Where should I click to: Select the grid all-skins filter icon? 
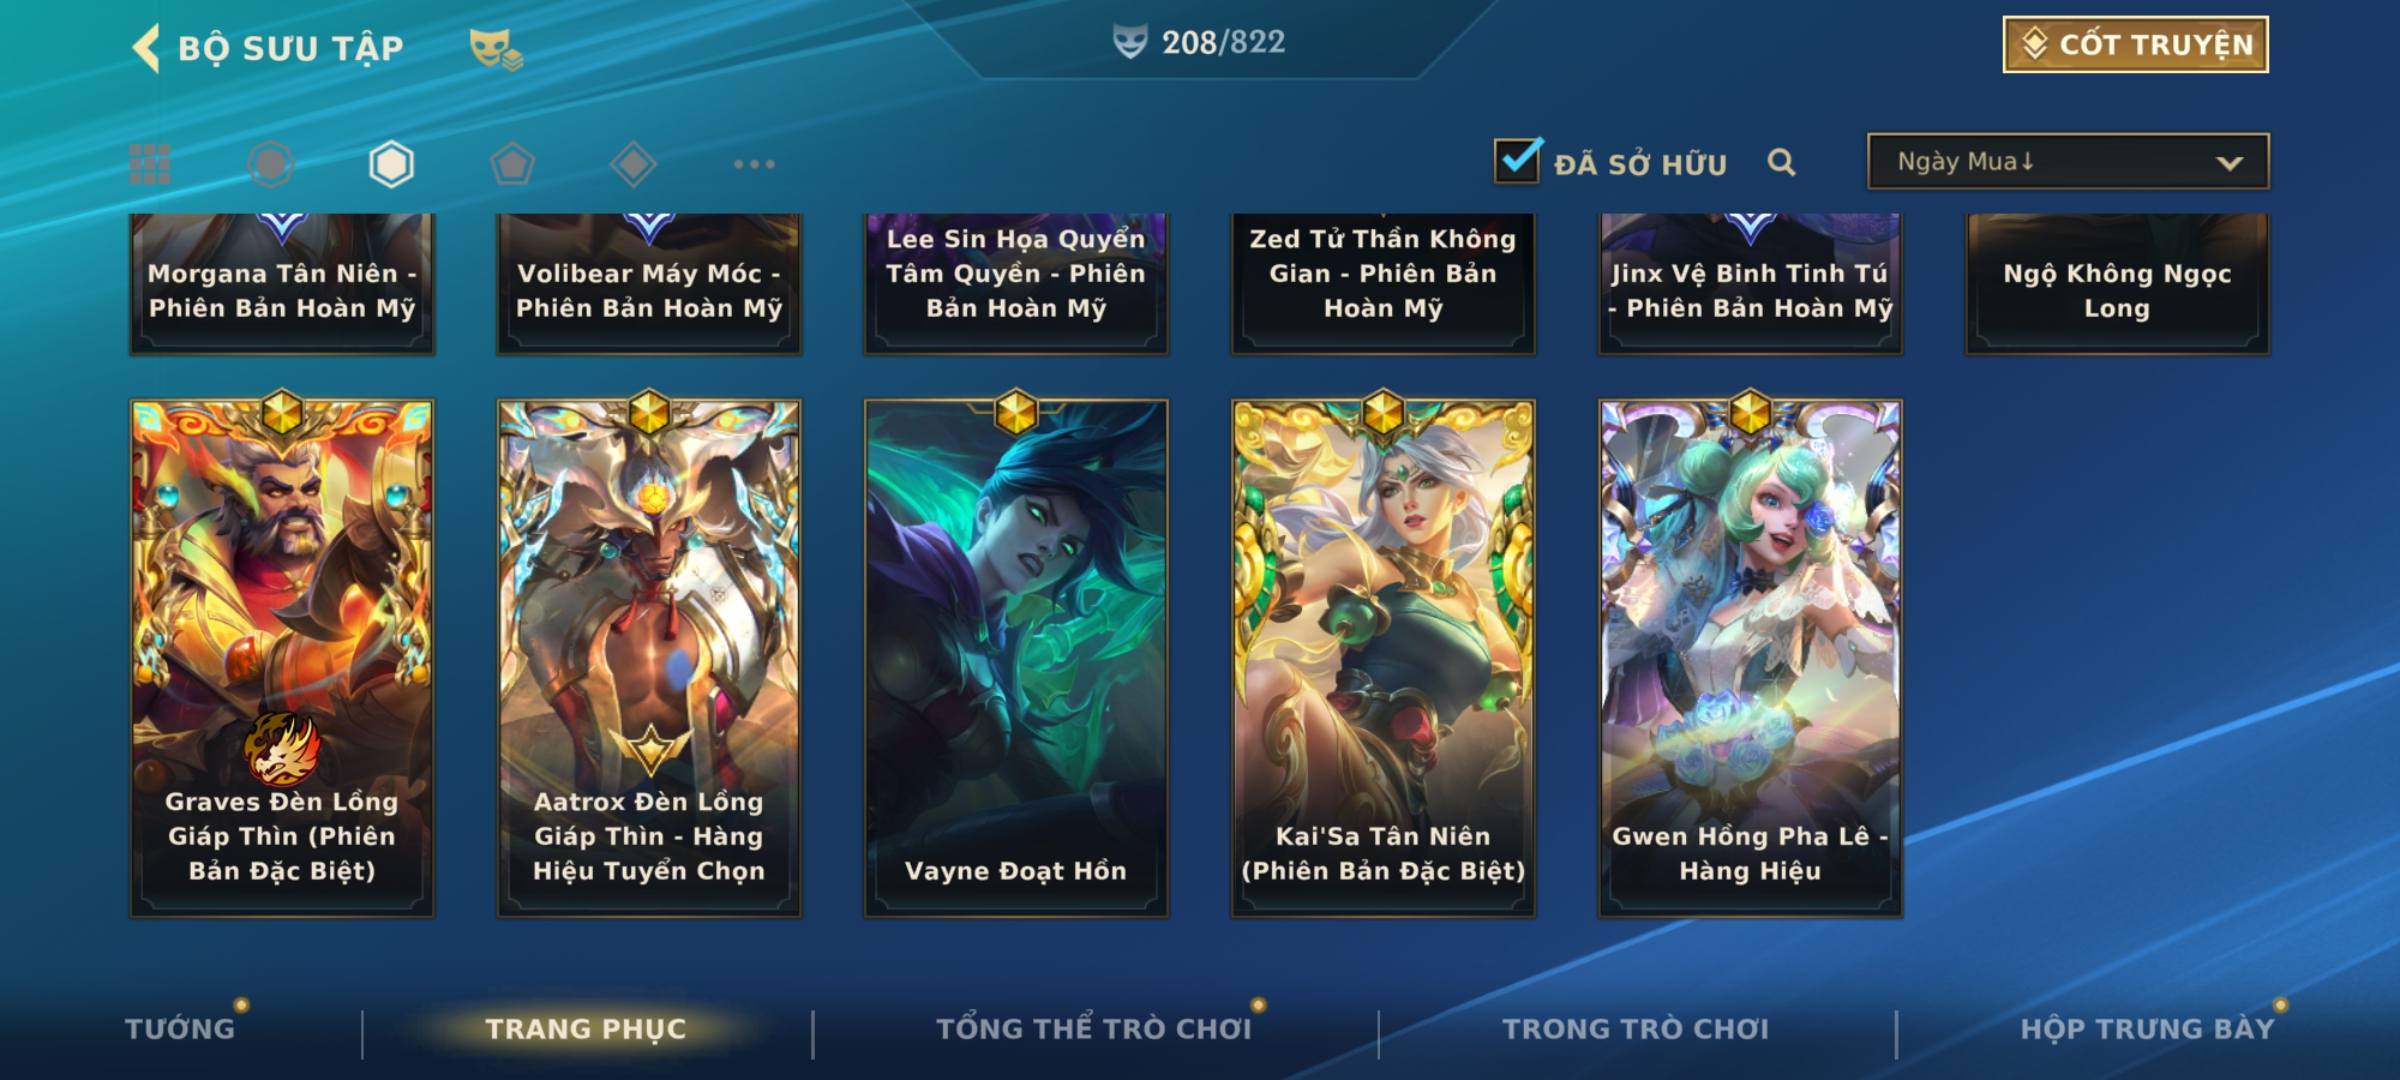click(150, 164)
